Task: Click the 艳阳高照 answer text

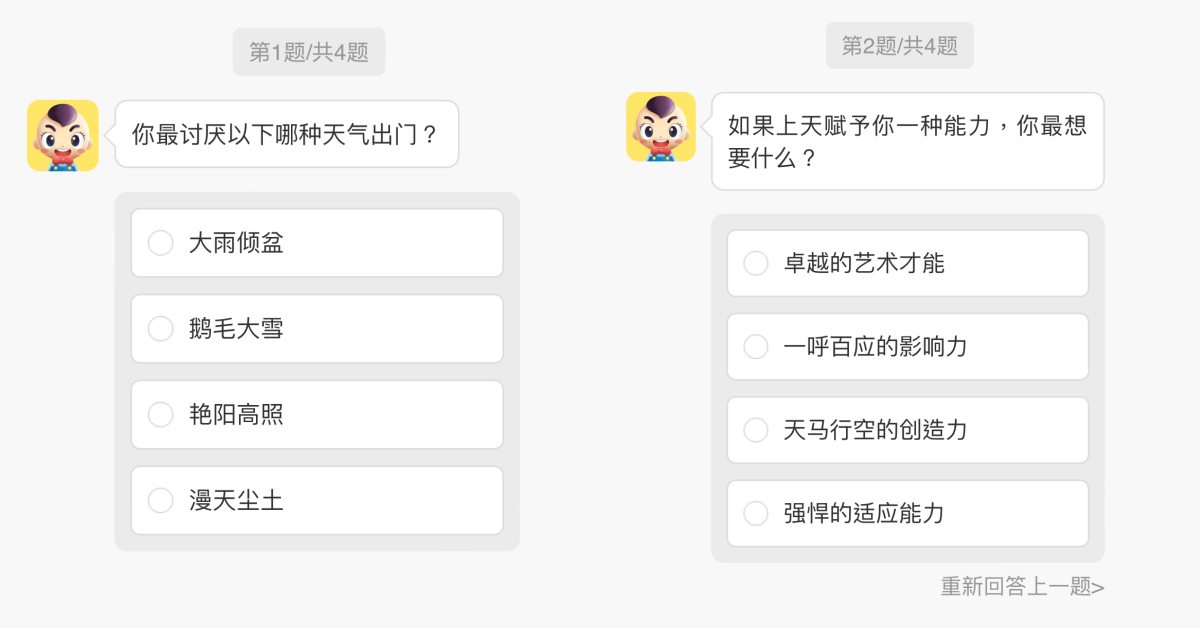Action: click(236, 415)
